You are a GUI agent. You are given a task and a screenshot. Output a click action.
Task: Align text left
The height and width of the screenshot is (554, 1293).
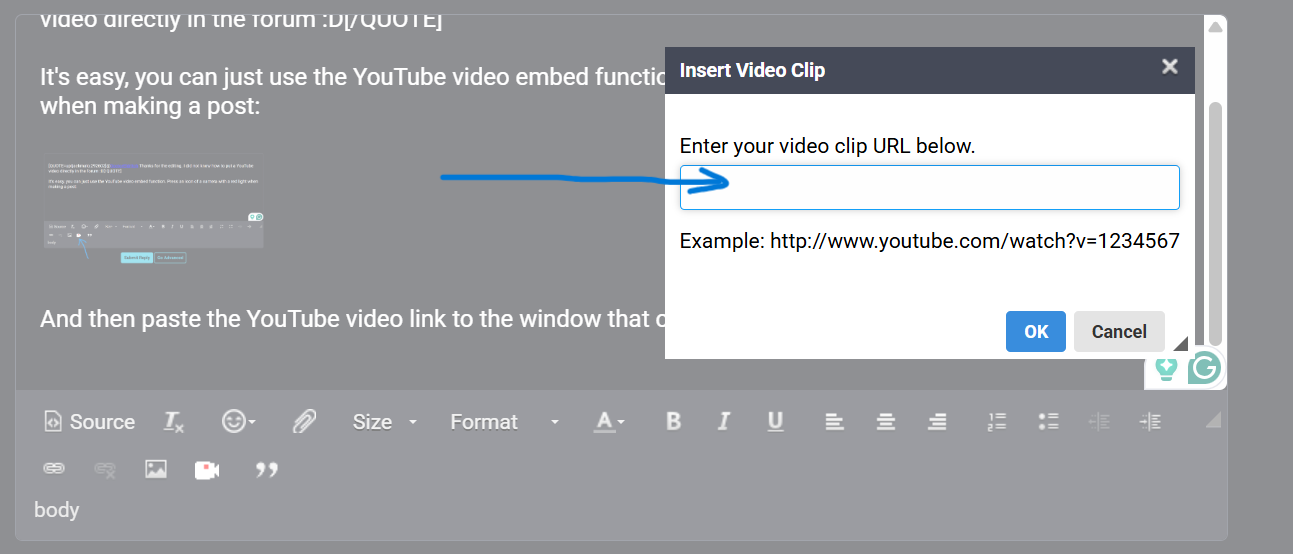pyautogui.click(x=834, y=422)
